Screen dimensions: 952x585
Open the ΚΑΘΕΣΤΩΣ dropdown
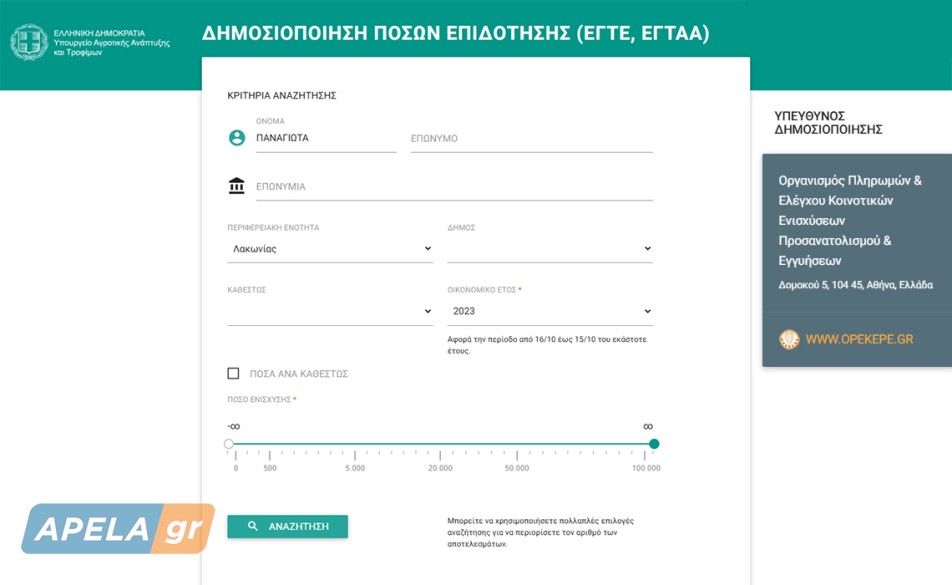click(330, 311)
